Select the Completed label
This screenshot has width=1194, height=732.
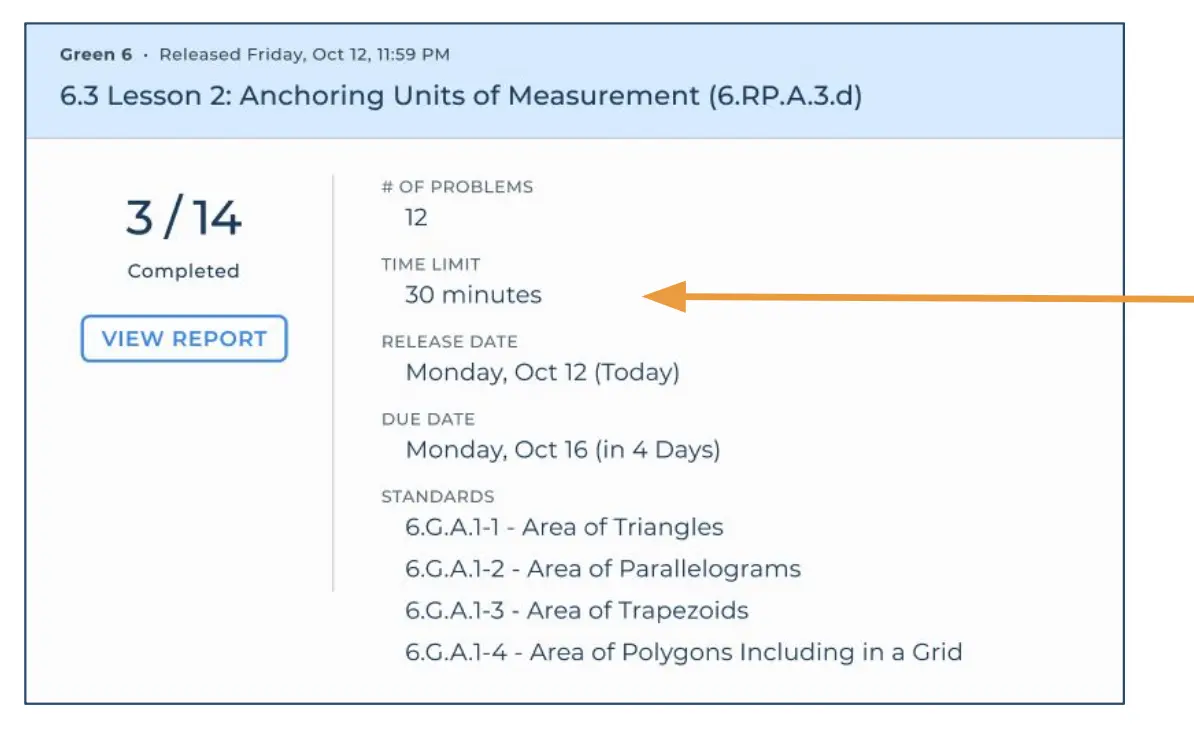click(x=183, y=270)
